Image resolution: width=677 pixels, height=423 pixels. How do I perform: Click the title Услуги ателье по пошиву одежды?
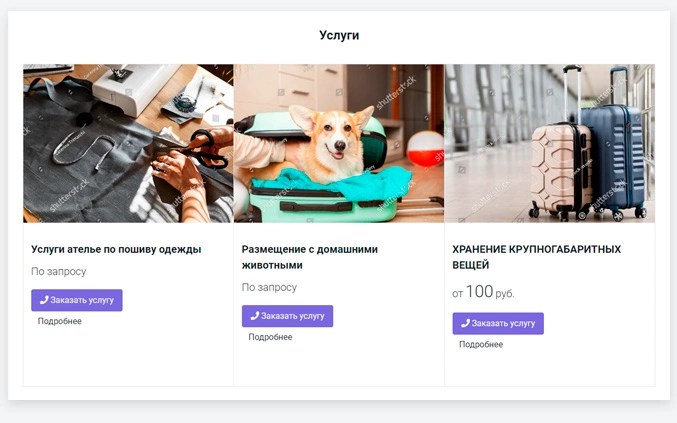pos(116,249)
